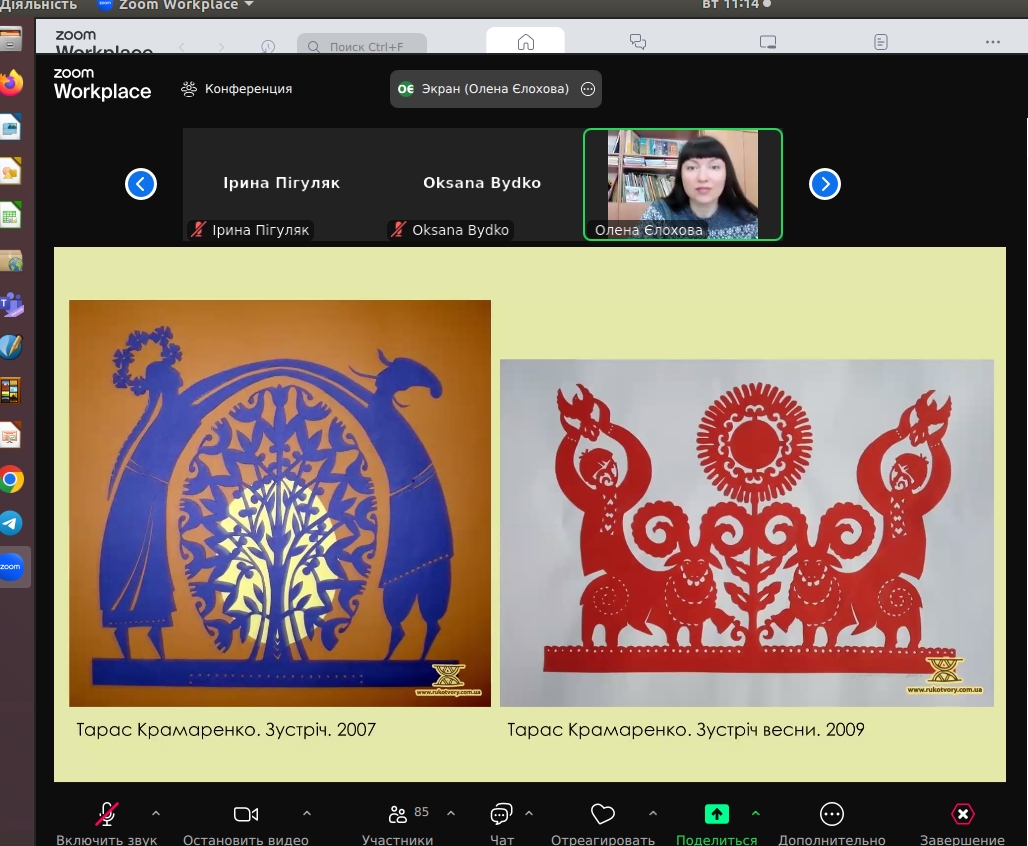Viewport: 1028px width, 846px height.
Task: Click the shared image Зустріч 2007
Action: [280, 503]
